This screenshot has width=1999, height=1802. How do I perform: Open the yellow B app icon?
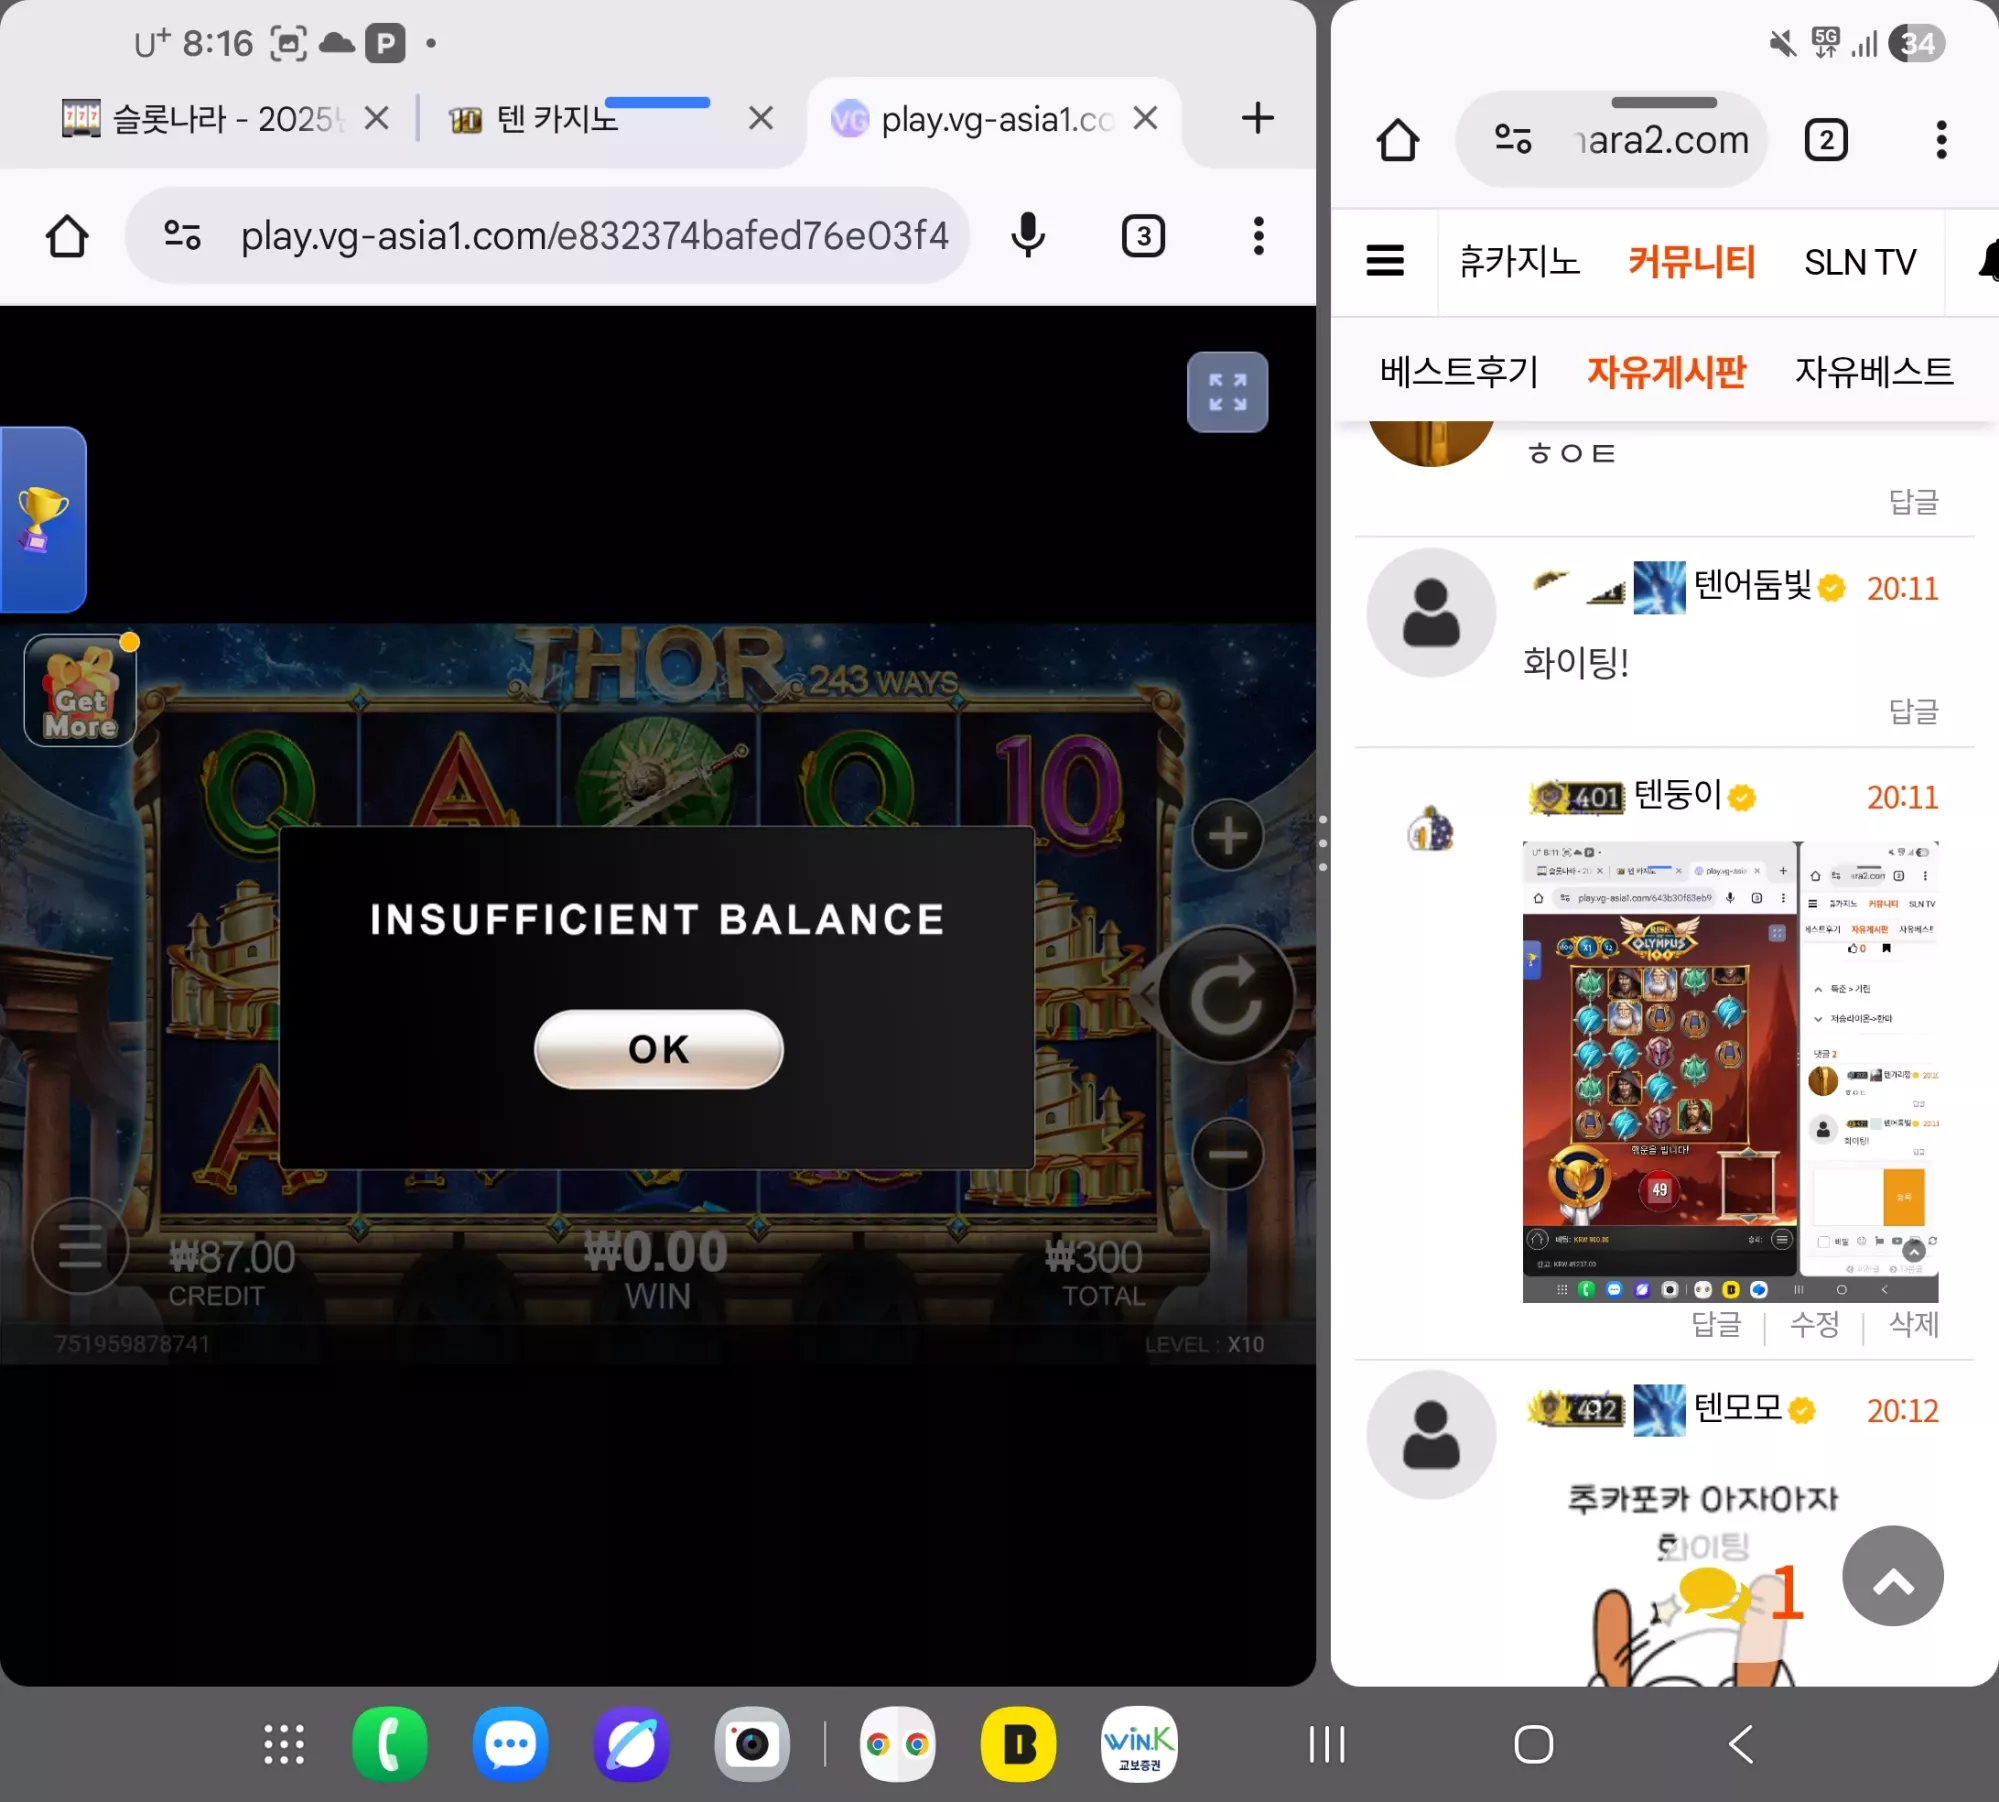point(1018,1744)
